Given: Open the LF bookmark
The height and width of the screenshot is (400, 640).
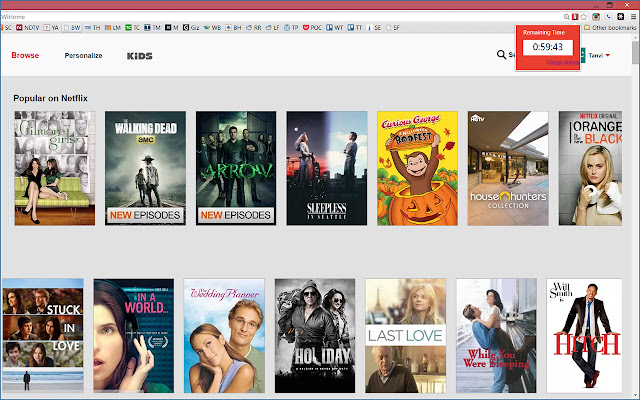Looking at the screenshot, I should click(x=273, y=28).
